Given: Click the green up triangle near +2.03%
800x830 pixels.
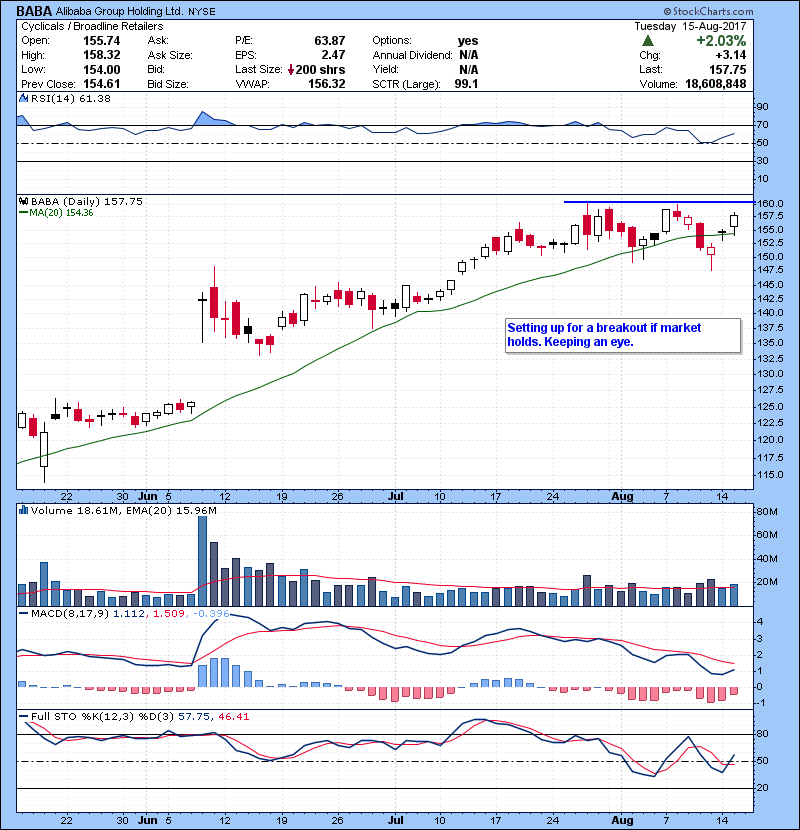Looking at the screenshot, I should 647,41.
